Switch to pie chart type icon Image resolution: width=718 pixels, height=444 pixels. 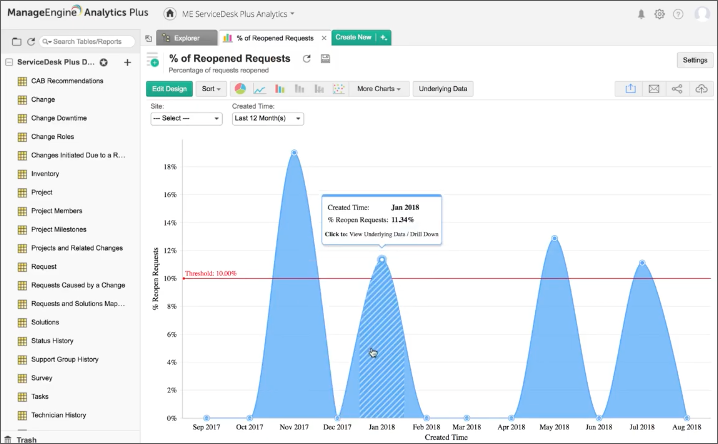240,89
